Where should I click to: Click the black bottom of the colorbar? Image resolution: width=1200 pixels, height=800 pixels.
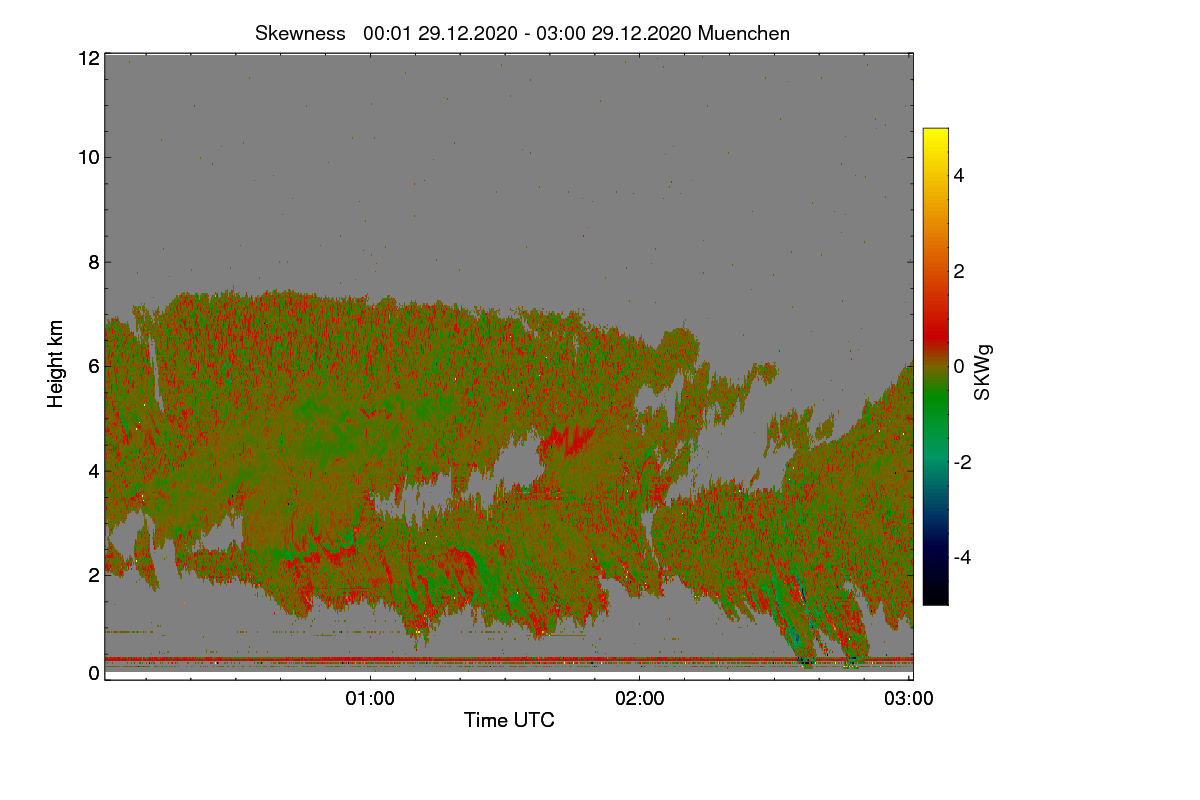coord(935,595)
